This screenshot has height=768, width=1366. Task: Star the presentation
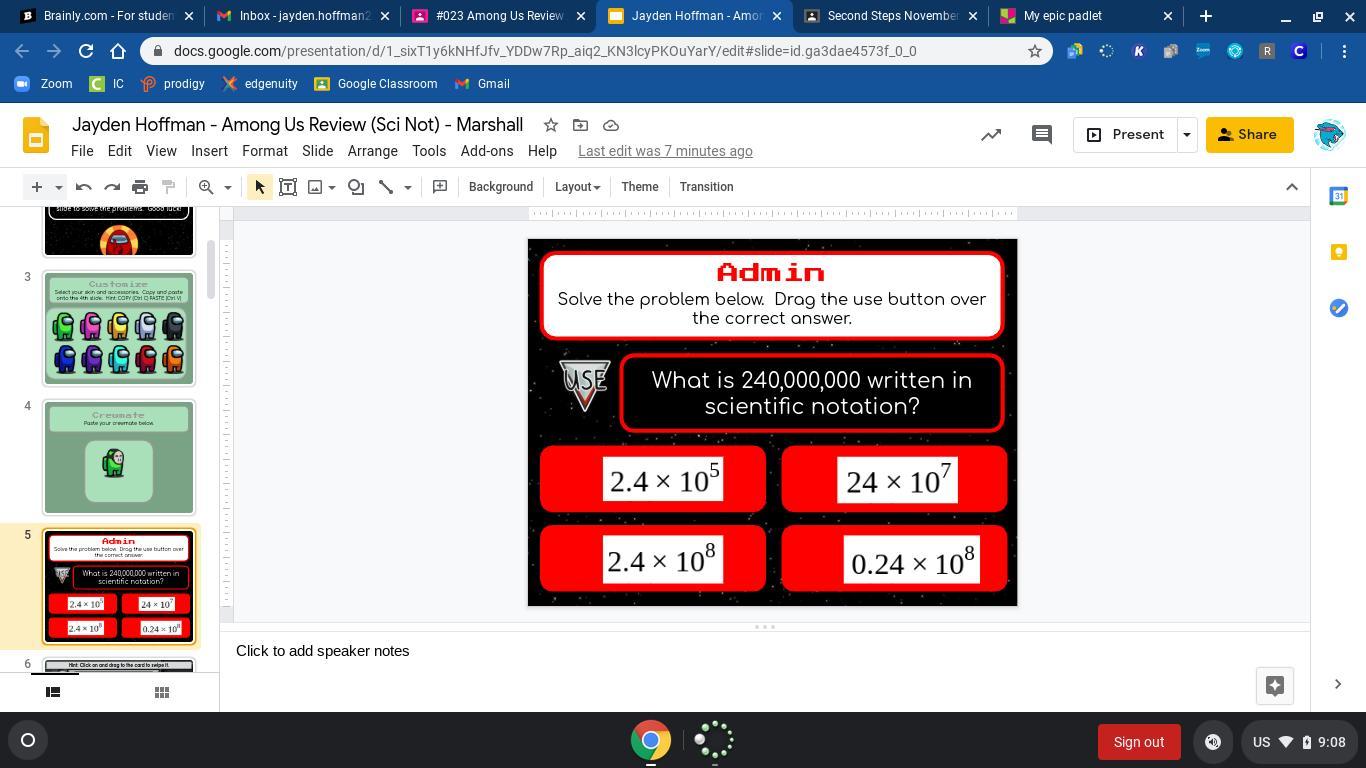(x=550, y=125)
